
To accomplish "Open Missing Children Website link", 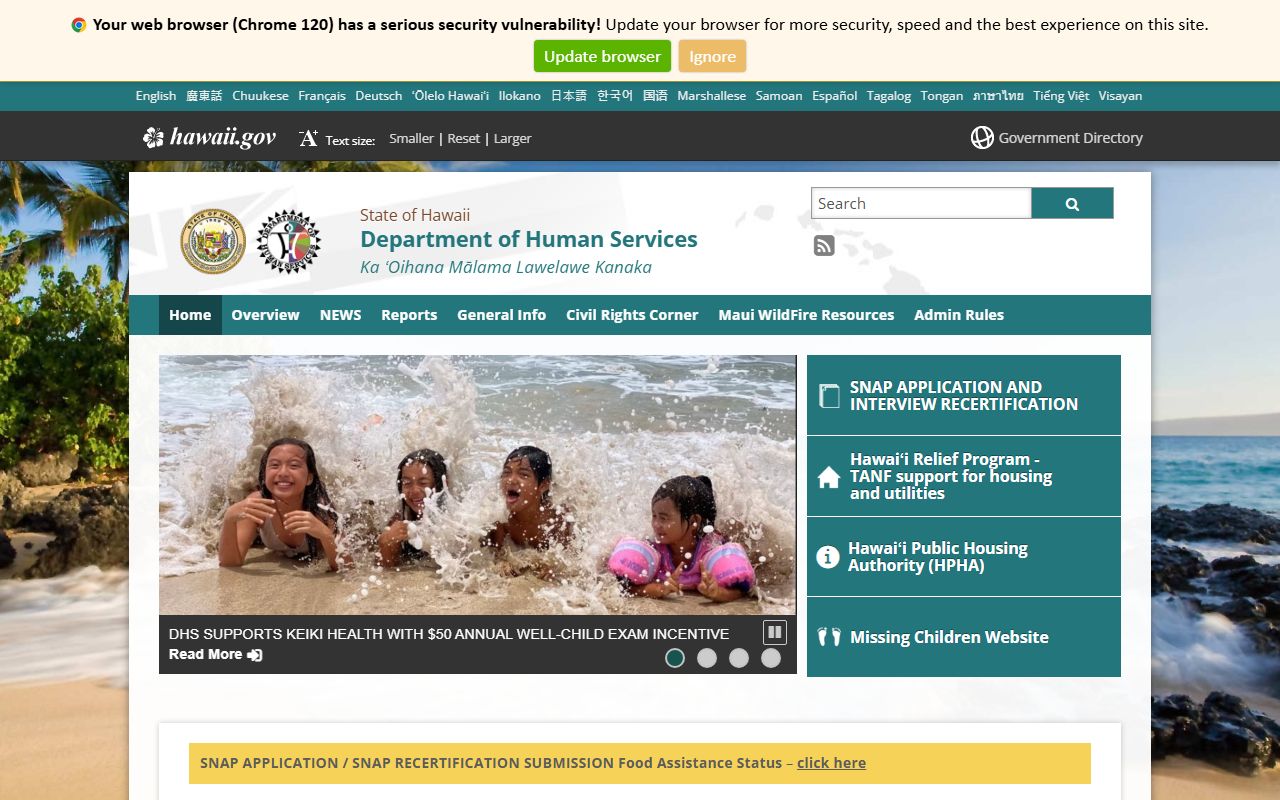I will coord(964,637).
